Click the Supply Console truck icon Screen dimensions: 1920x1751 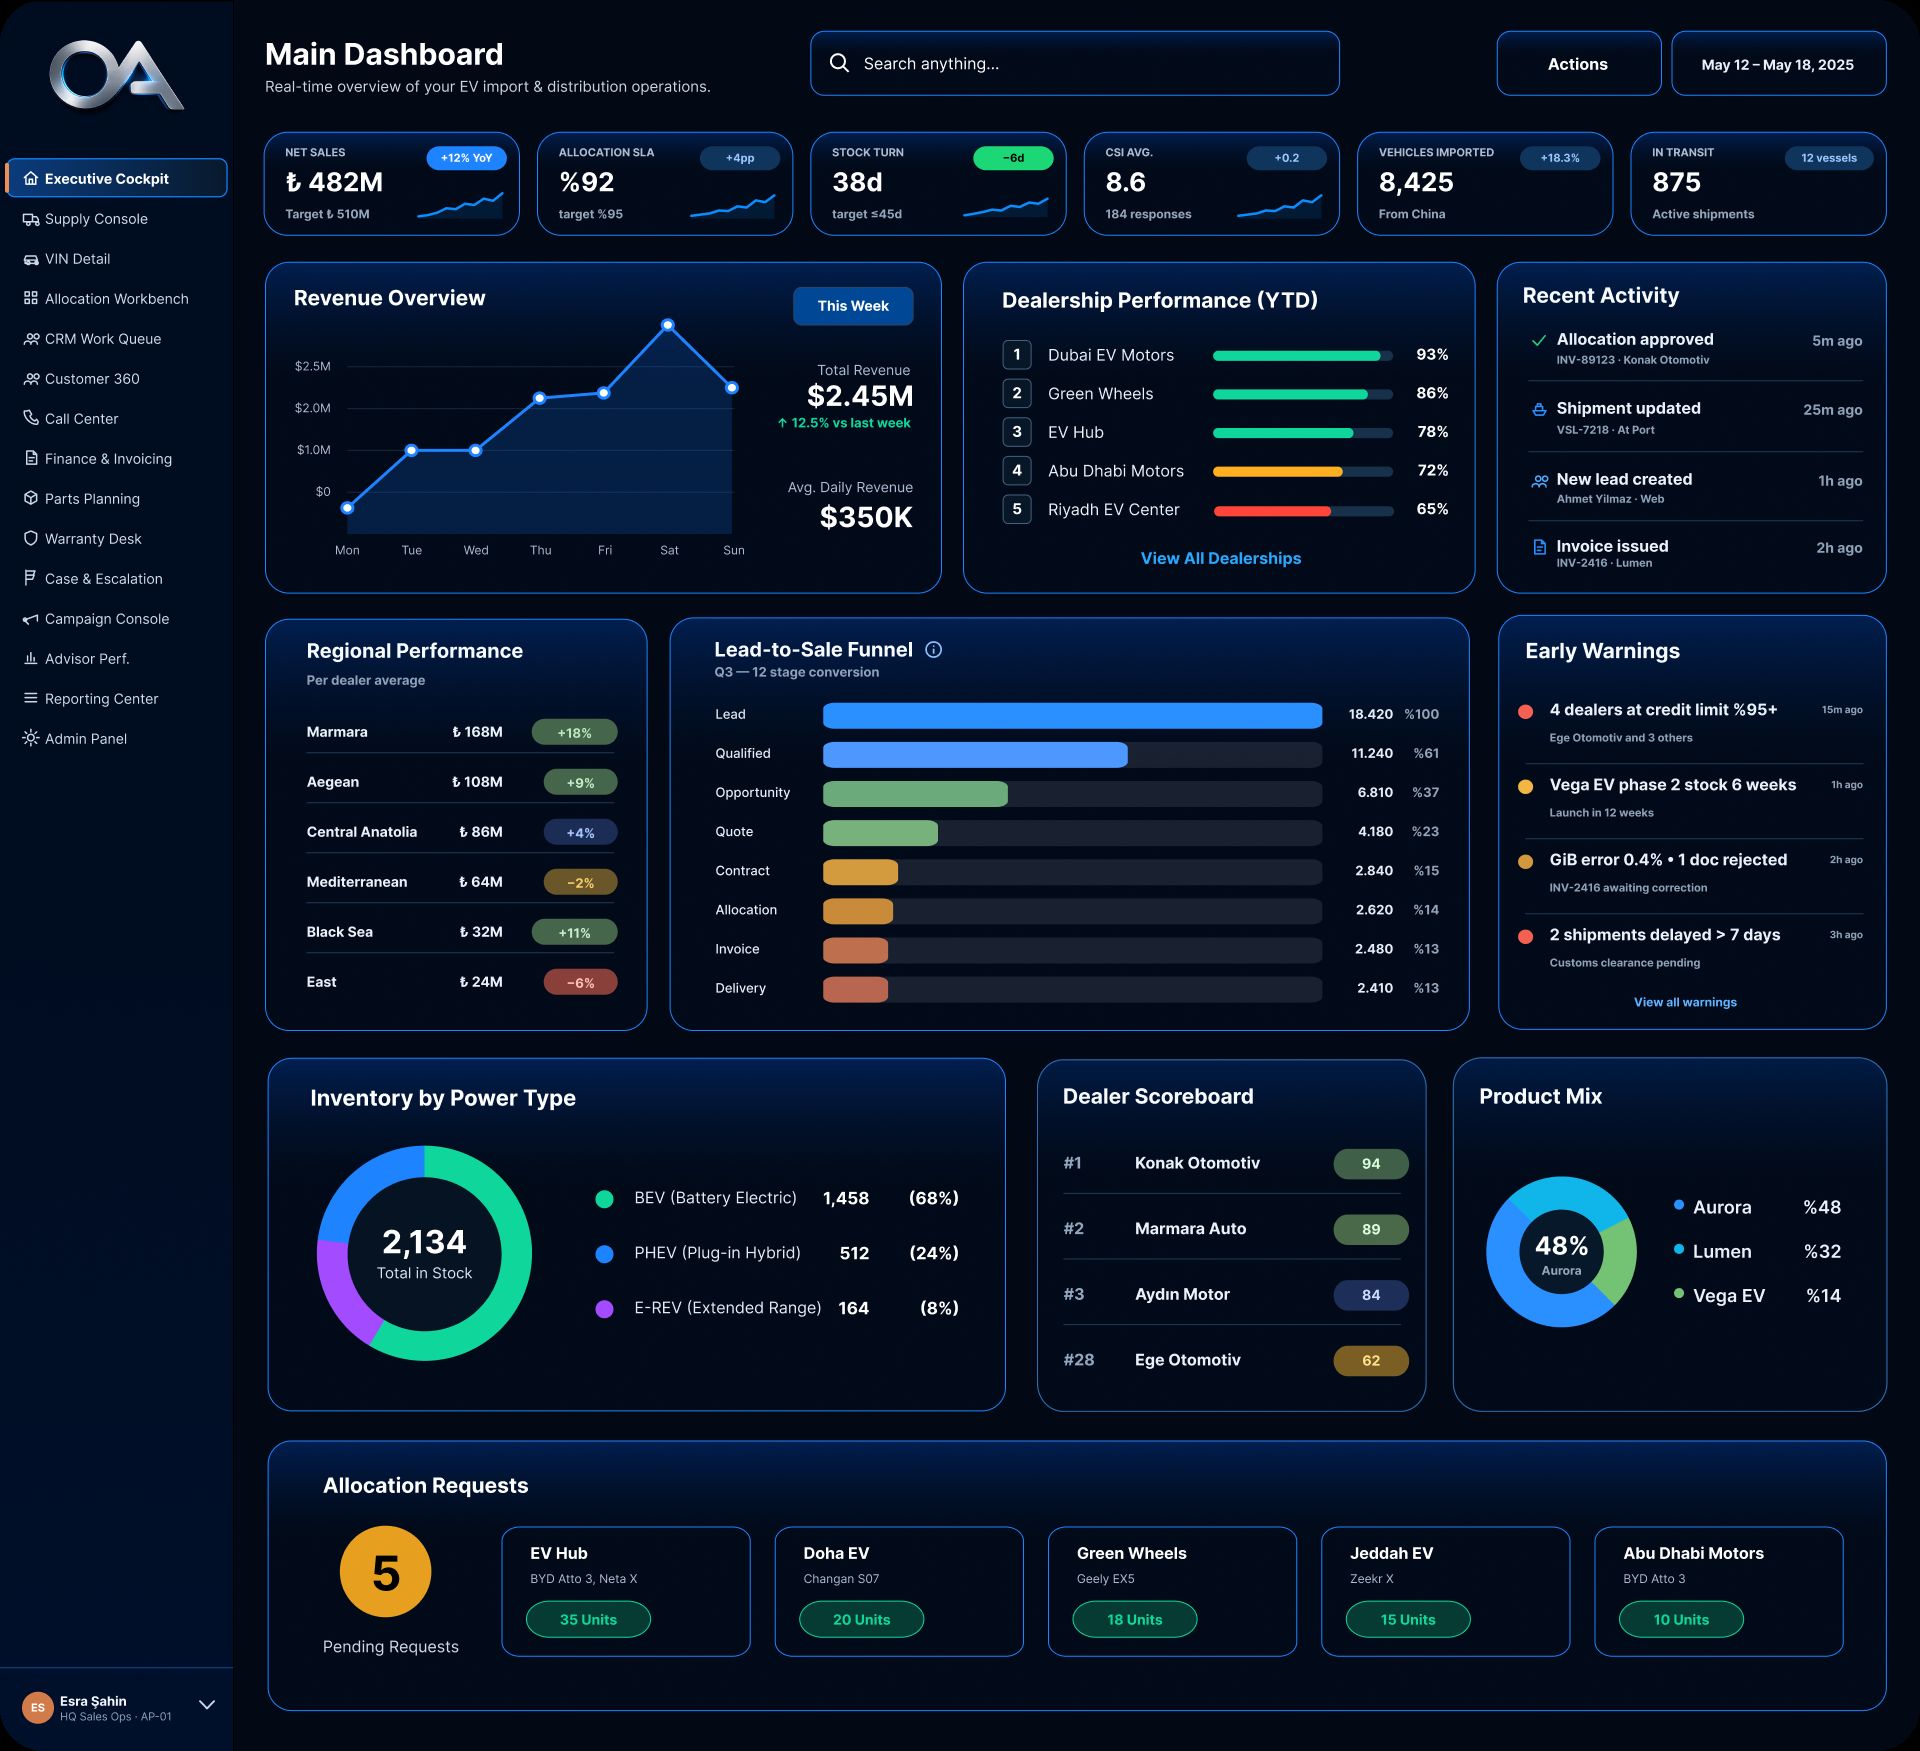pyautogui.click(x=31, y=219)
